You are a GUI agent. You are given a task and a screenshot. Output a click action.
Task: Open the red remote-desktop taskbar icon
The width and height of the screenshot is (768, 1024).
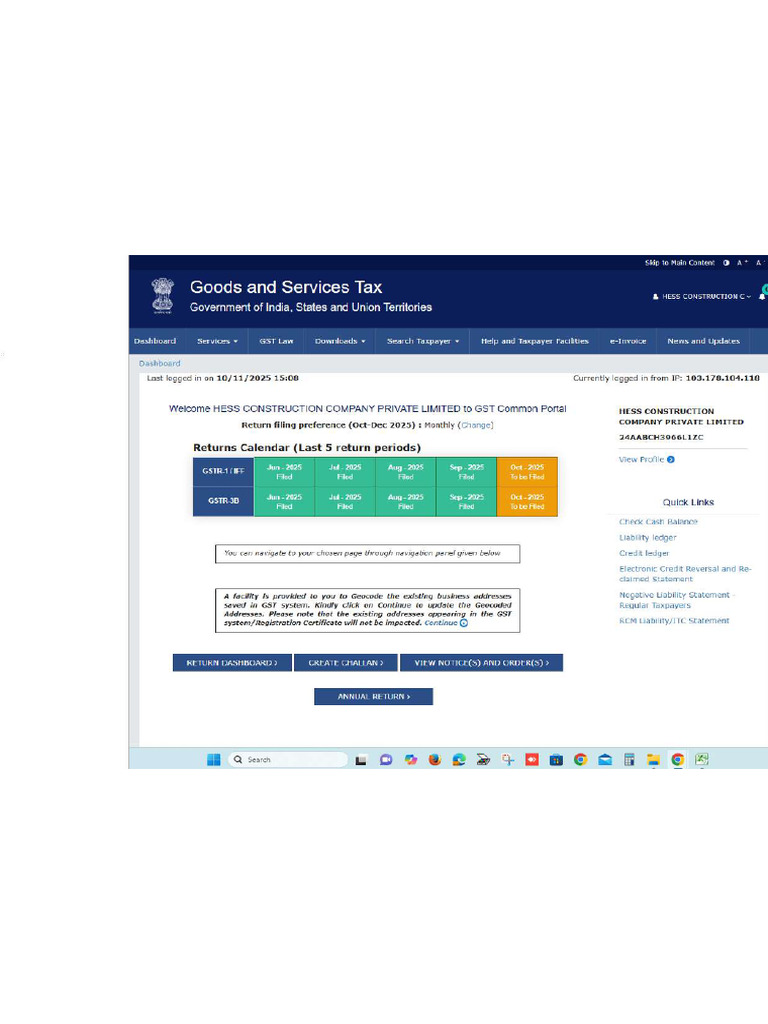[532, 760]
